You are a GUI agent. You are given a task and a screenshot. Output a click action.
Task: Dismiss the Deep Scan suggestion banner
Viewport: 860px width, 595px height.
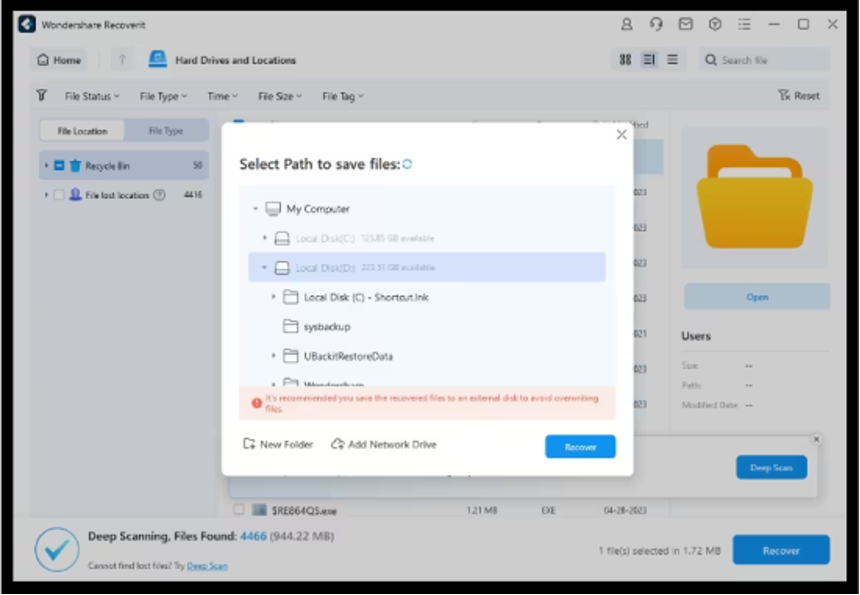point(816,439)
